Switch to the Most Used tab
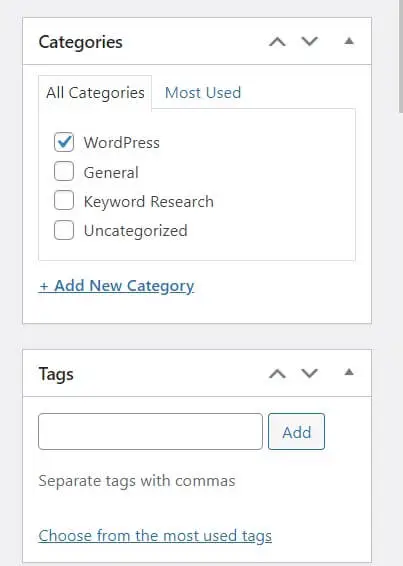403x566 pixels. [x=203, y=93]
